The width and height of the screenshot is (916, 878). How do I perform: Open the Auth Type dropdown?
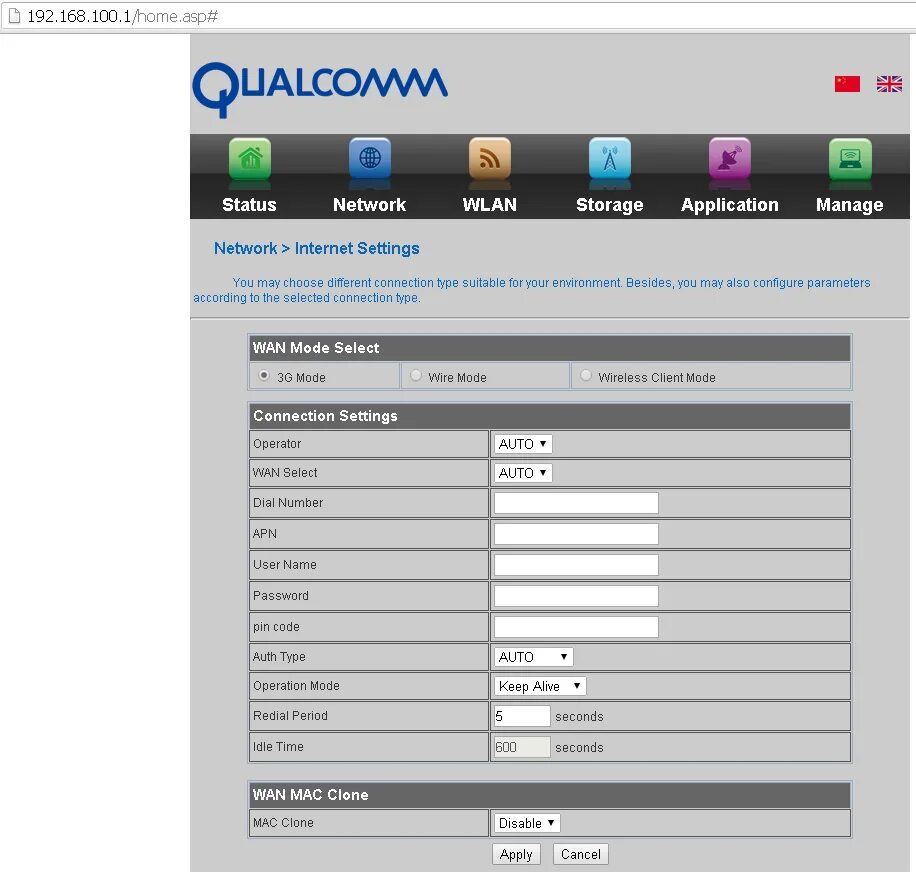(x=533, y=657)
